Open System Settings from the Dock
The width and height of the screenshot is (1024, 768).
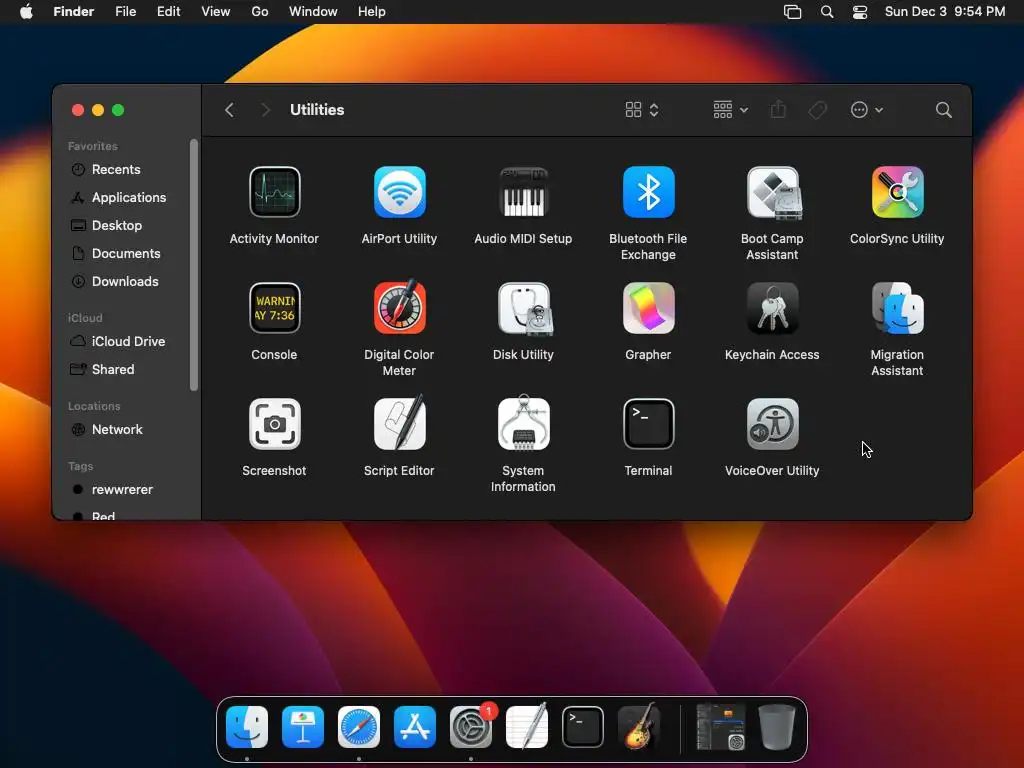pyautogui.click(x=471, y=727)
